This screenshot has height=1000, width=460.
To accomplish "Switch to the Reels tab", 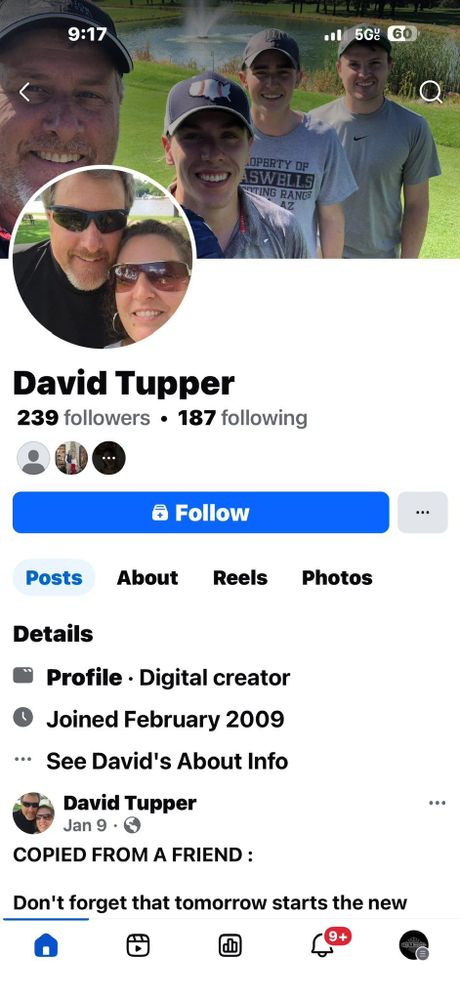I will (x=240, y=578).
